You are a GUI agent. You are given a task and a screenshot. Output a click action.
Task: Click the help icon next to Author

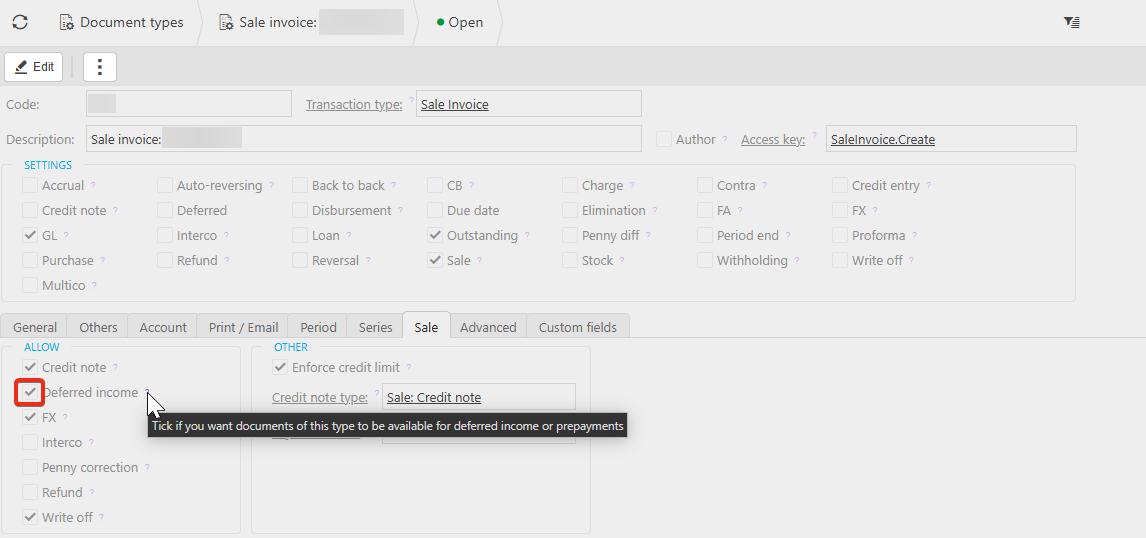724,138
